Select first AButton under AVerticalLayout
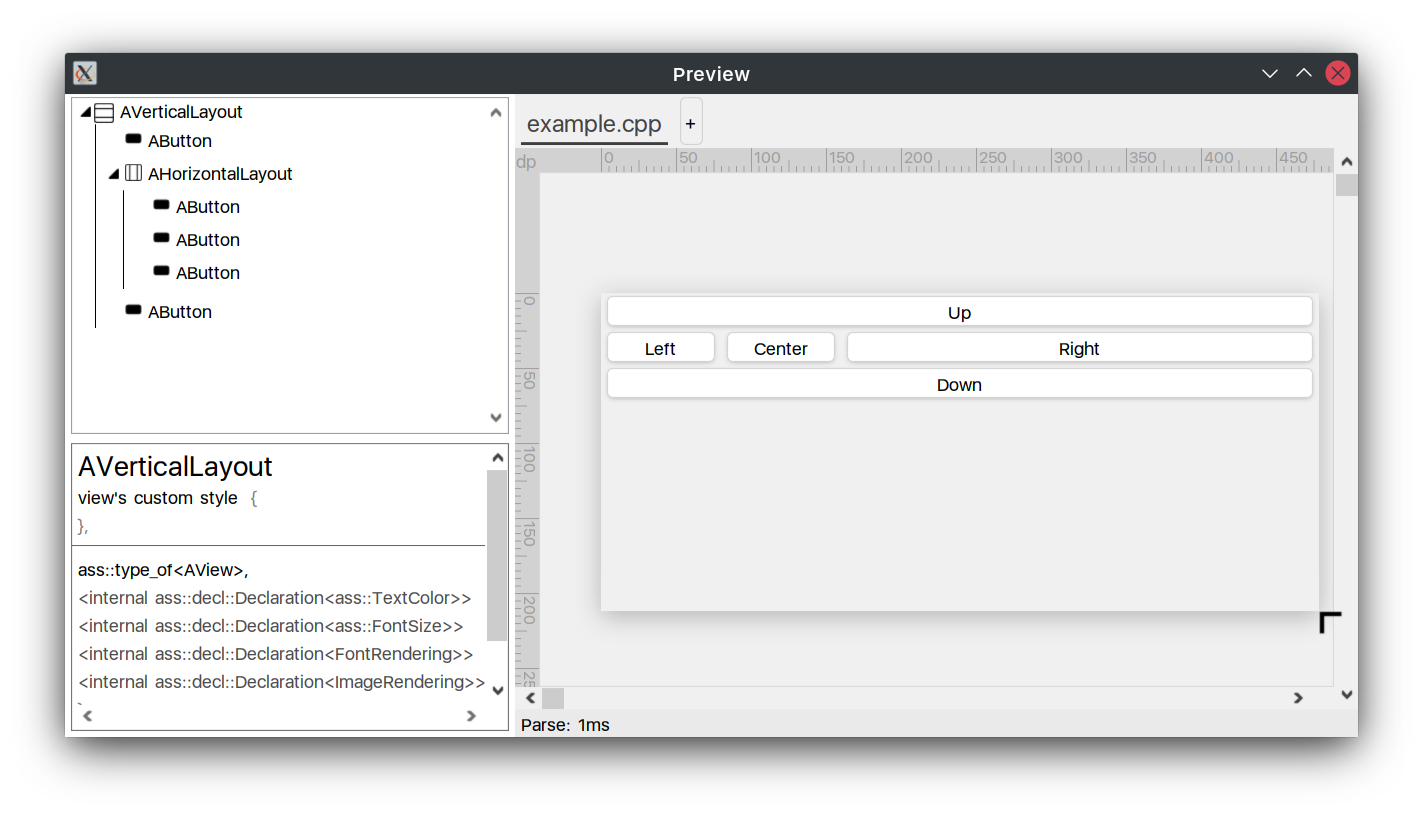 179,141
